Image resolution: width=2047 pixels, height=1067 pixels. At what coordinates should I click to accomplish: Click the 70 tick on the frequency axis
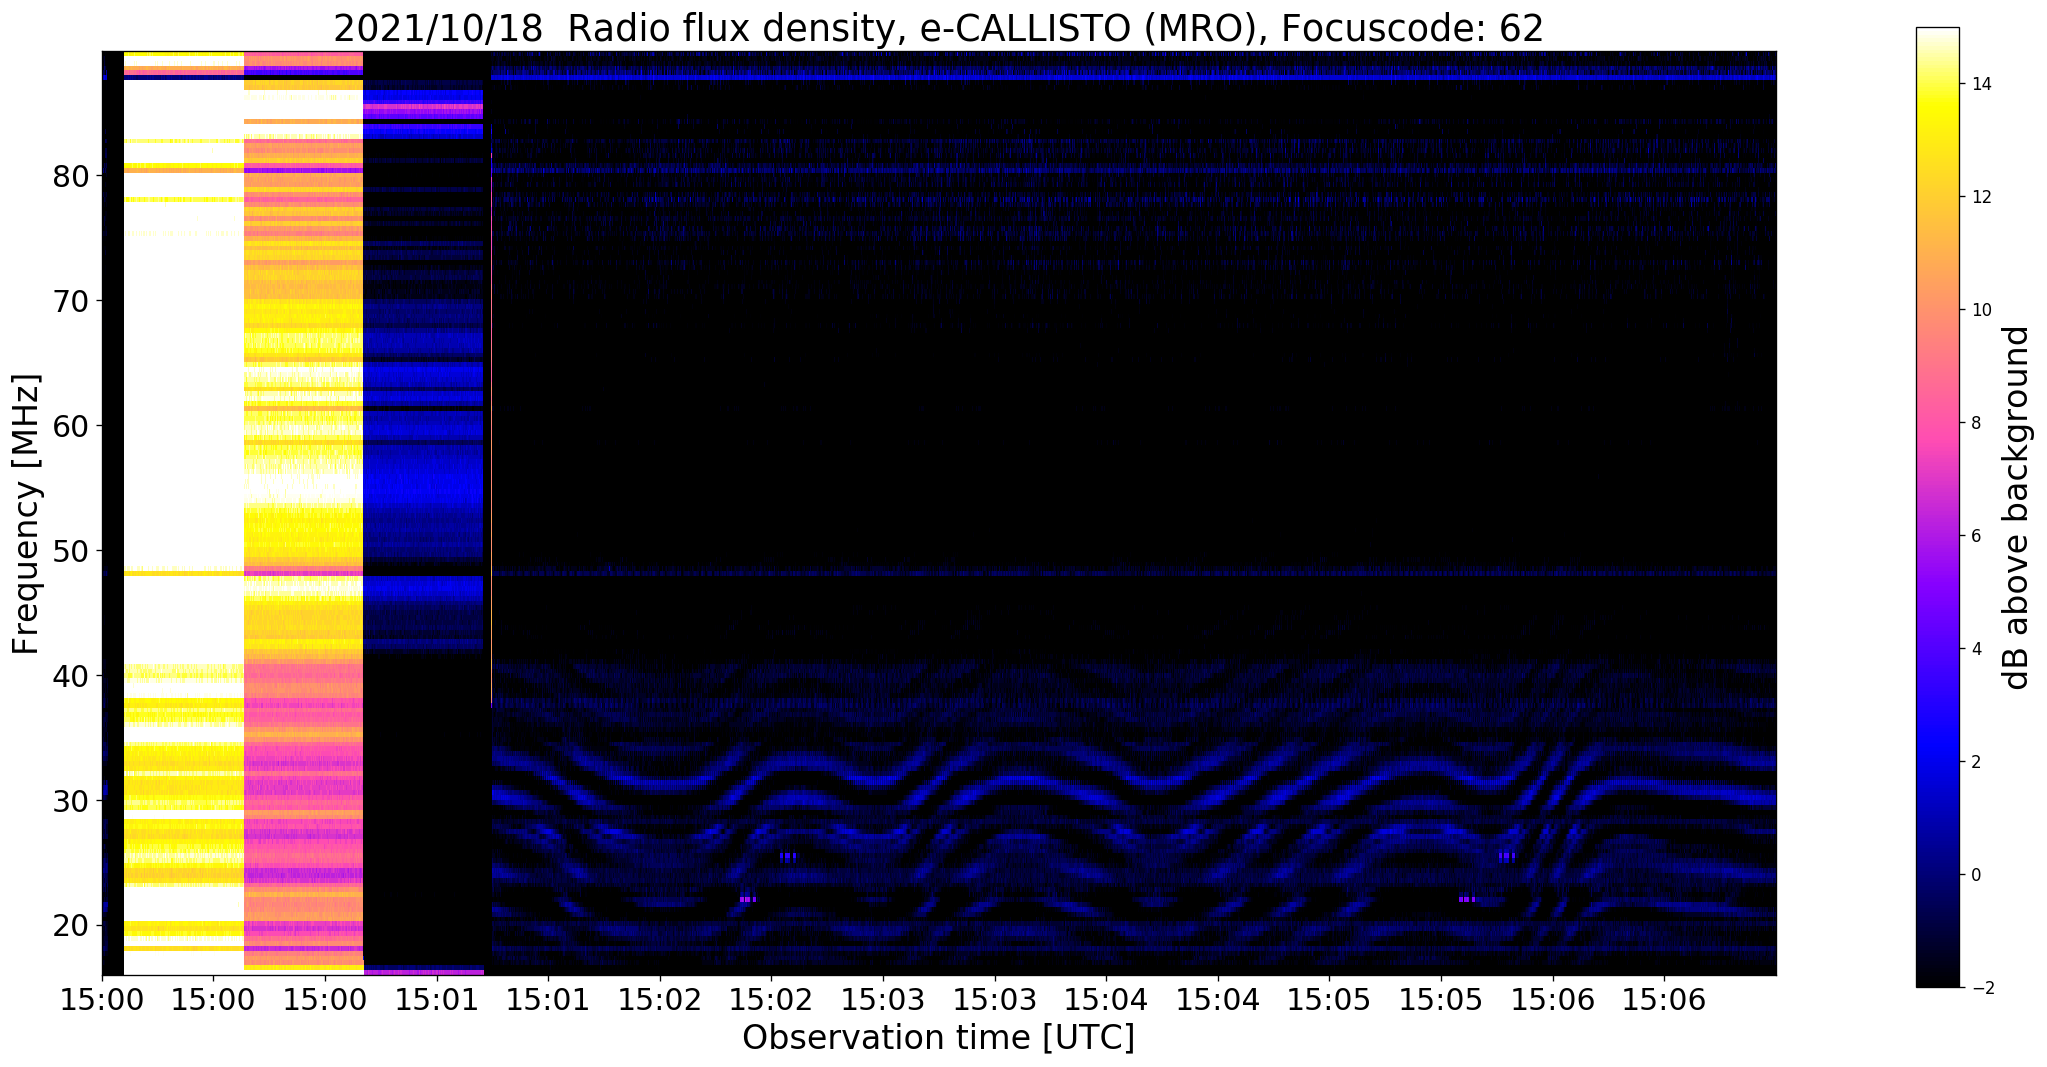pos(73,301)
